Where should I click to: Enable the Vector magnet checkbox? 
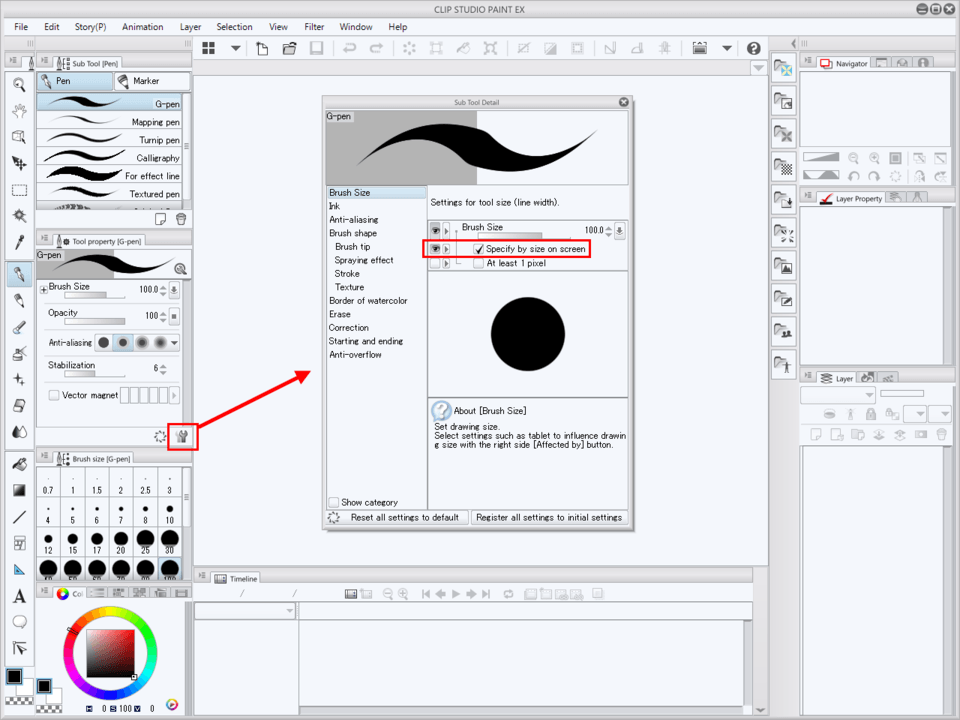54,395
